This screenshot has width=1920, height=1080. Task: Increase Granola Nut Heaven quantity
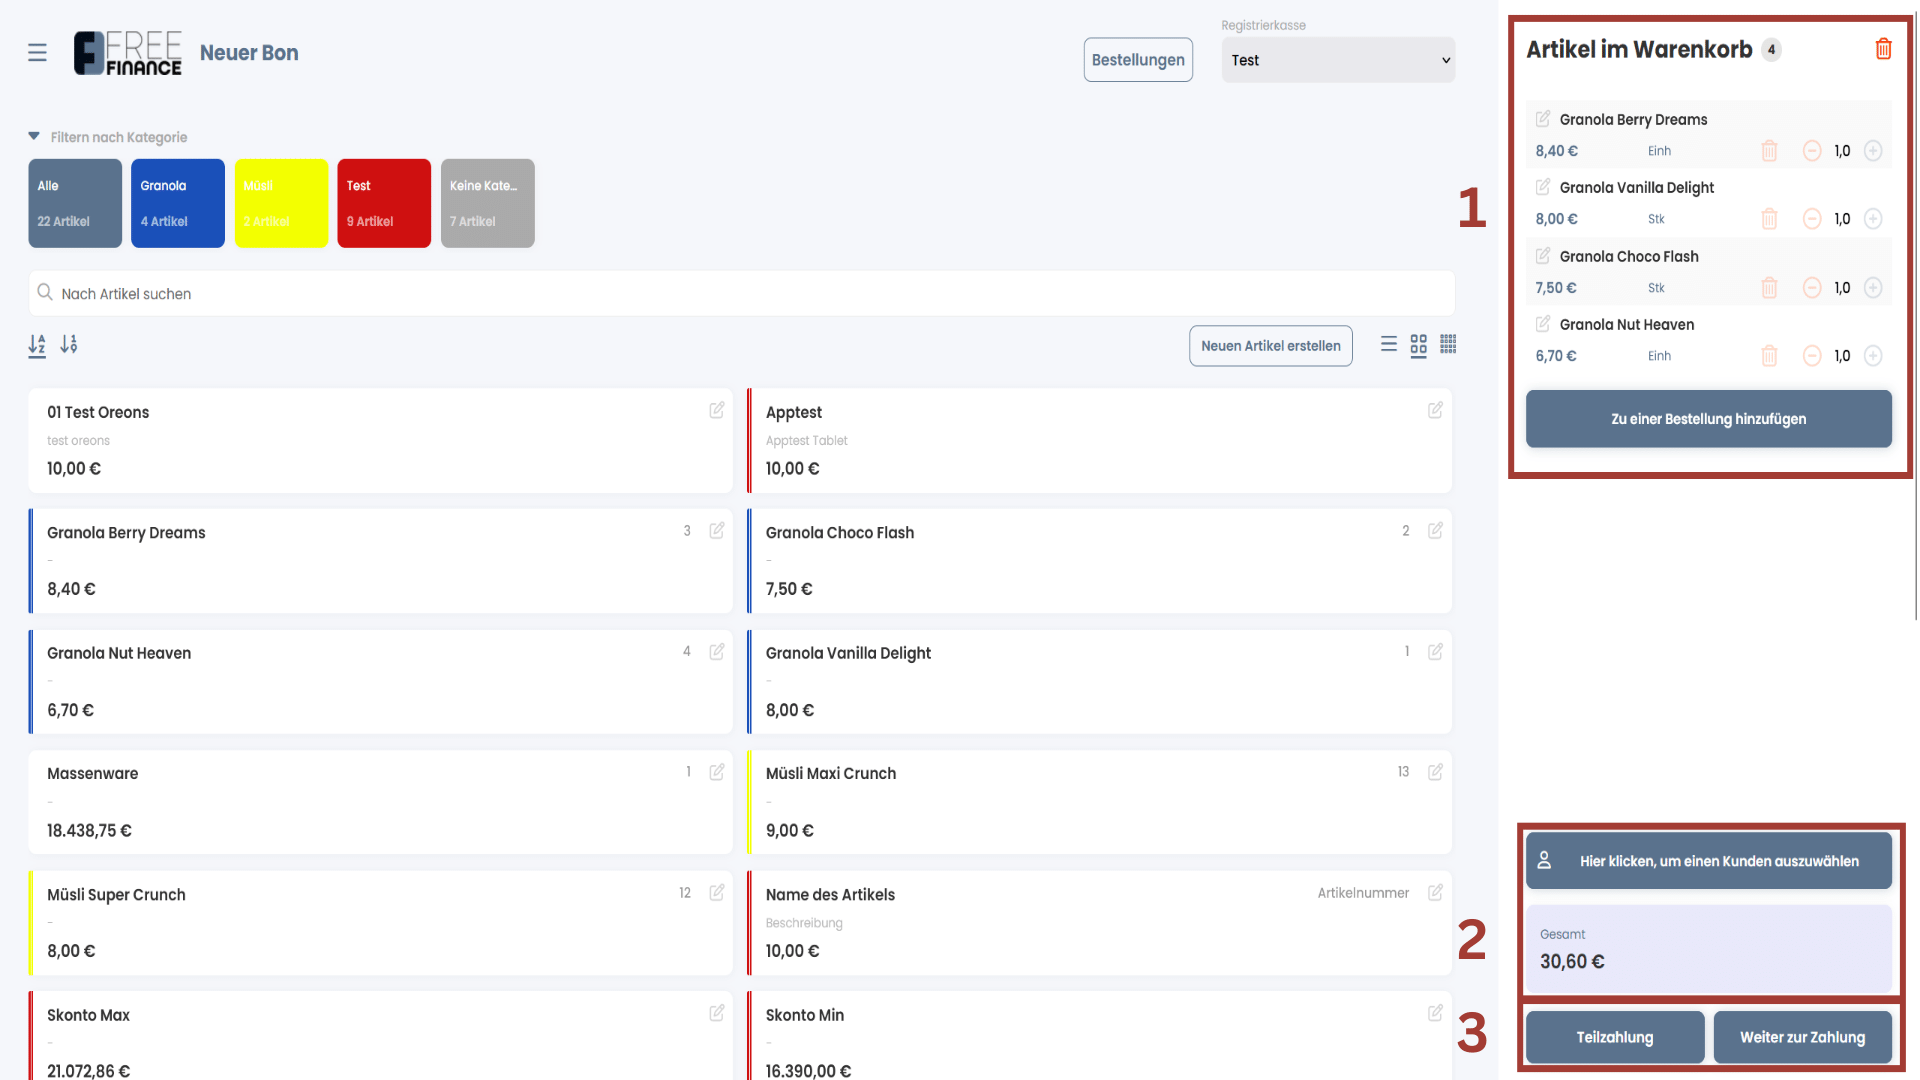[1873, 356]
